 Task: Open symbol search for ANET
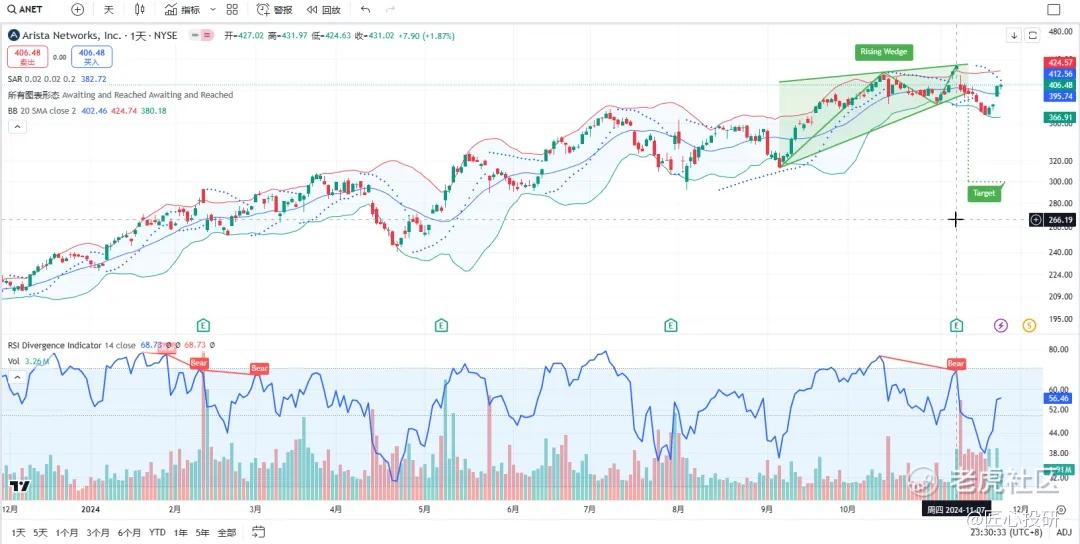[23, 10]
